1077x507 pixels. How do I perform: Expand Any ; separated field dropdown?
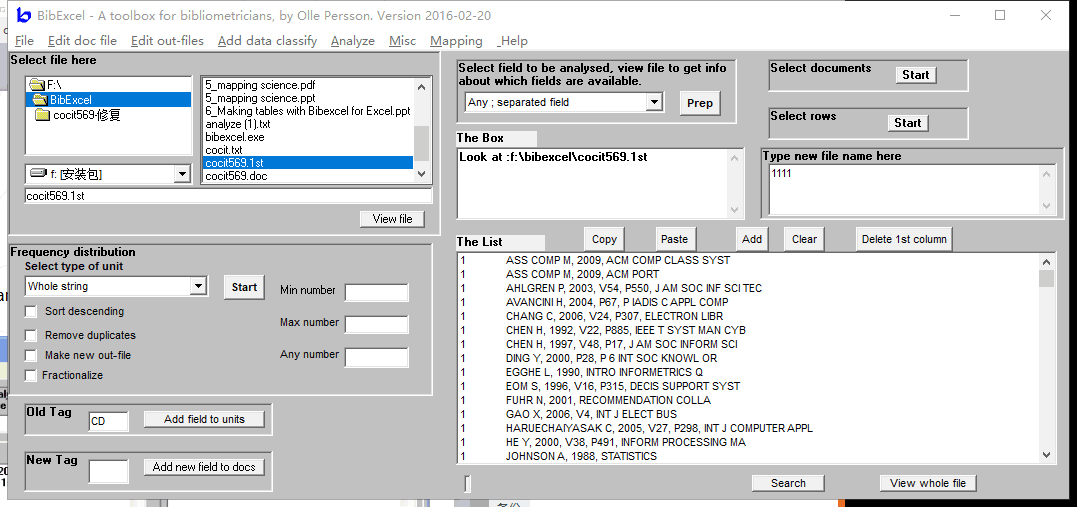[655, 102]
